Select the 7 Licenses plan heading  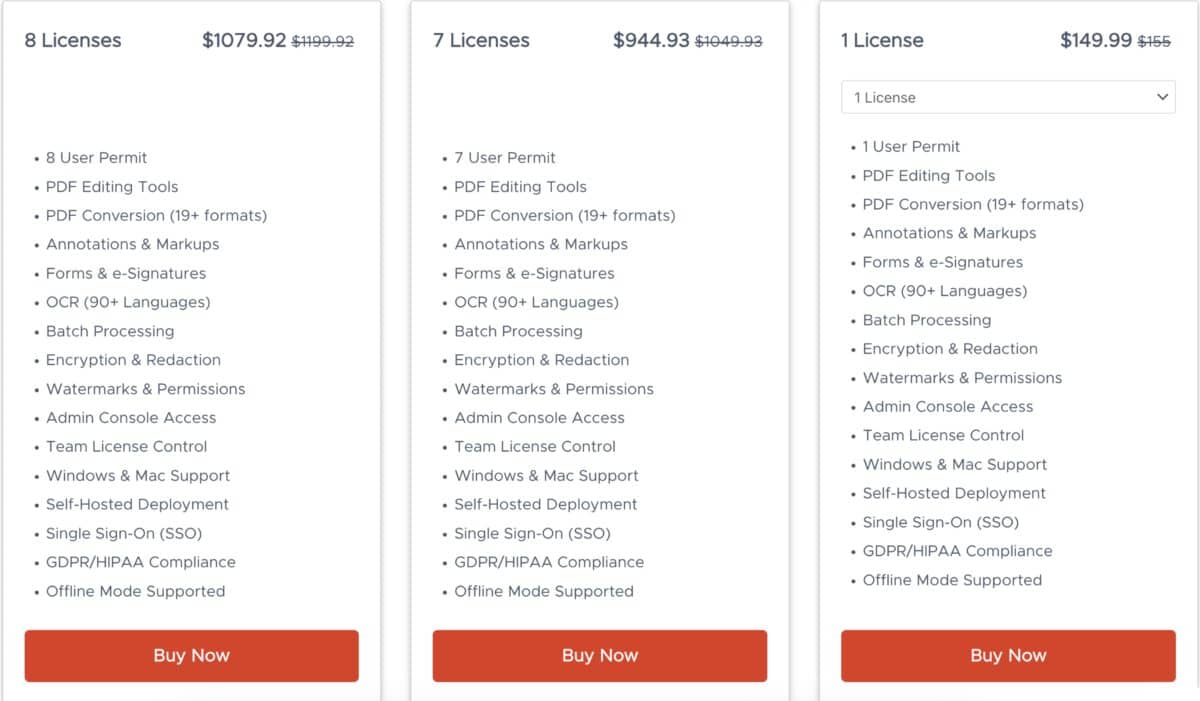(x=479, y=40)
